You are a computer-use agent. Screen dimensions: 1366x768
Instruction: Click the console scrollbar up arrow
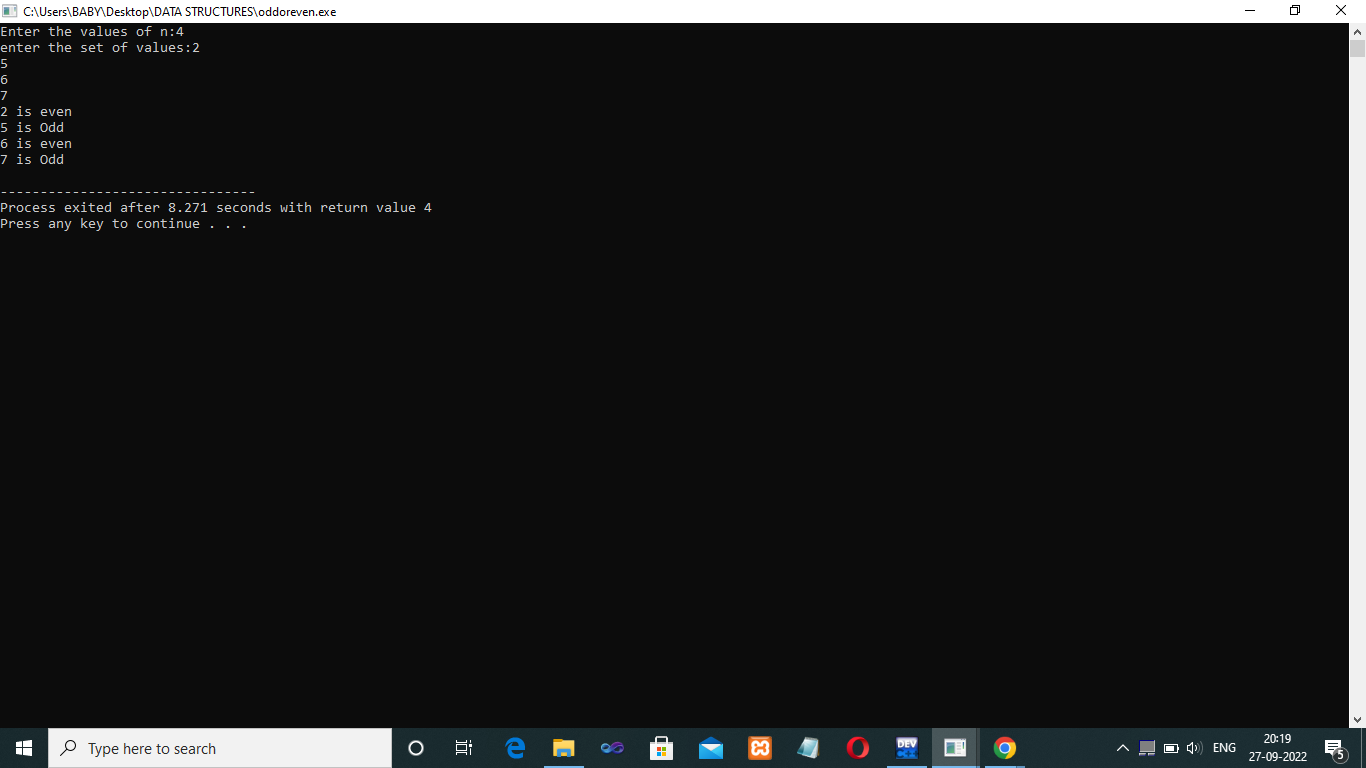(1357, 31)
